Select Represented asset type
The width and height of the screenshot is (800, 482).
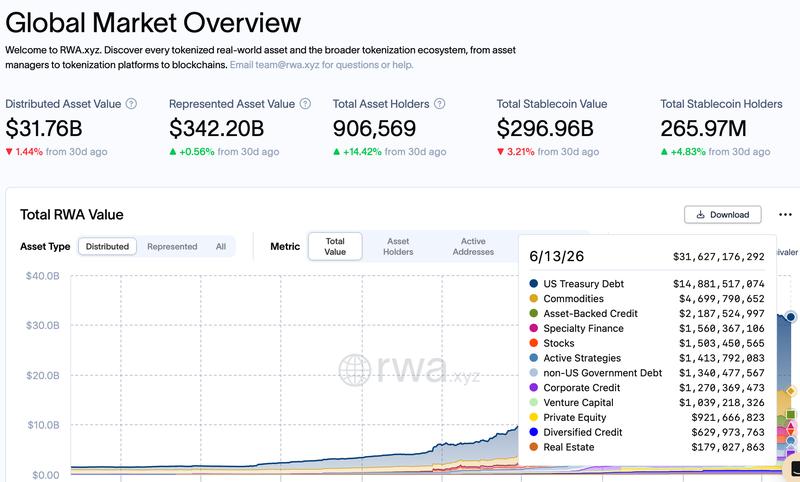[172, 246]
